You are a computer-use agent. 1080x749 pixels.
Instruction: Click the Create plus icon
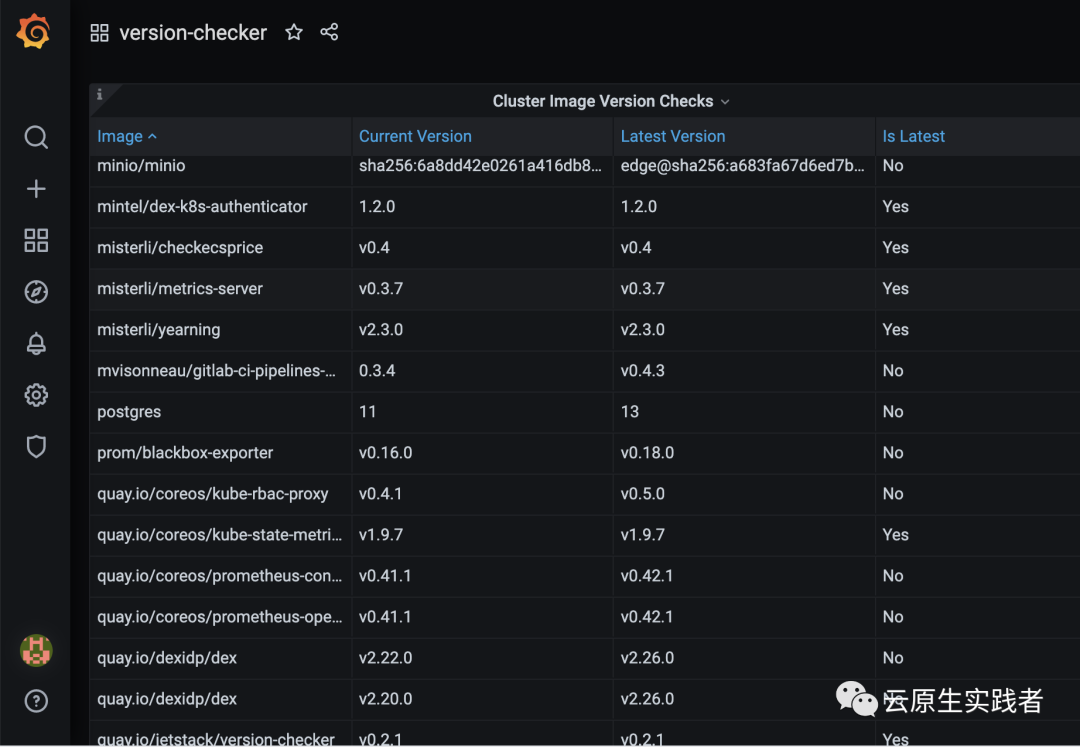pos(36,189)
